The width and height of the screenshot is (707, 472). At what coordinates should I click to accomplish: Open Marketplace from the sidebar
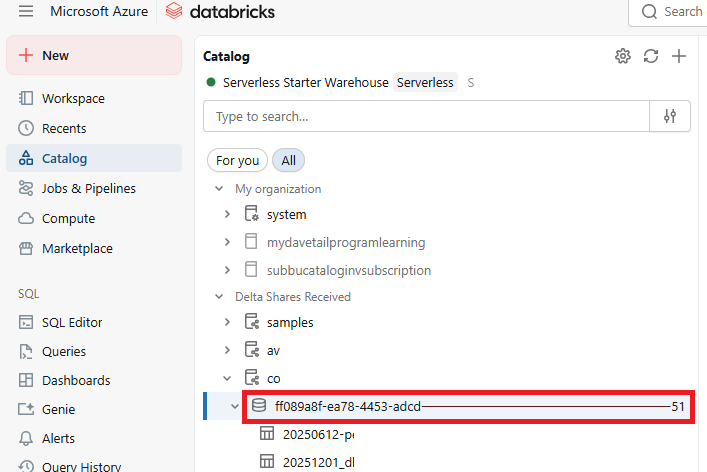pos(77,249)
